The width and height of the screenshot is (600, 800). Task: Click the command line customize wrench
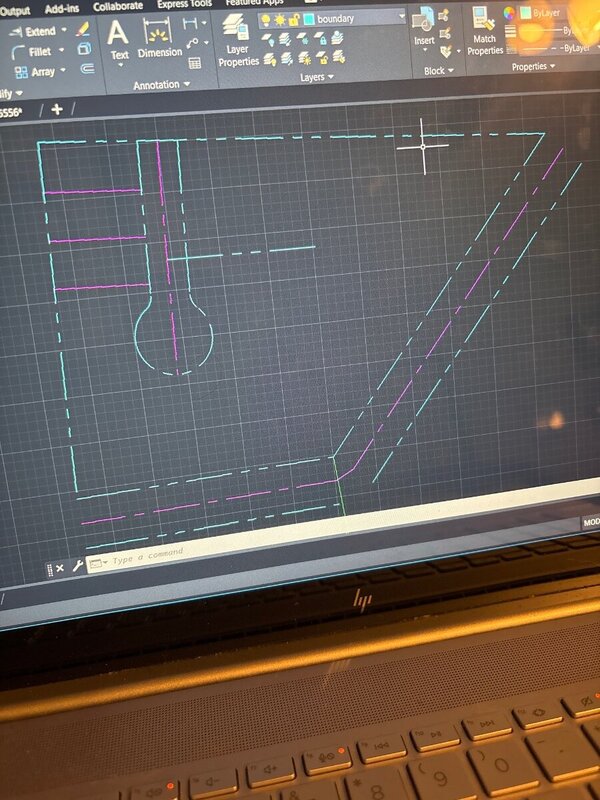coord(78,565)
